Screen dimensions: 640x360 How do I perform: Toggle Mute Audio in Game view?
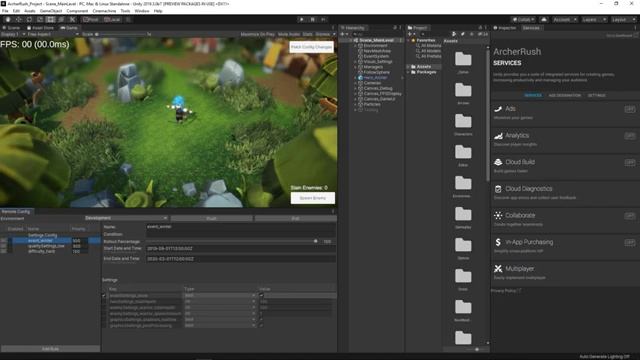[x=289, y=34]
